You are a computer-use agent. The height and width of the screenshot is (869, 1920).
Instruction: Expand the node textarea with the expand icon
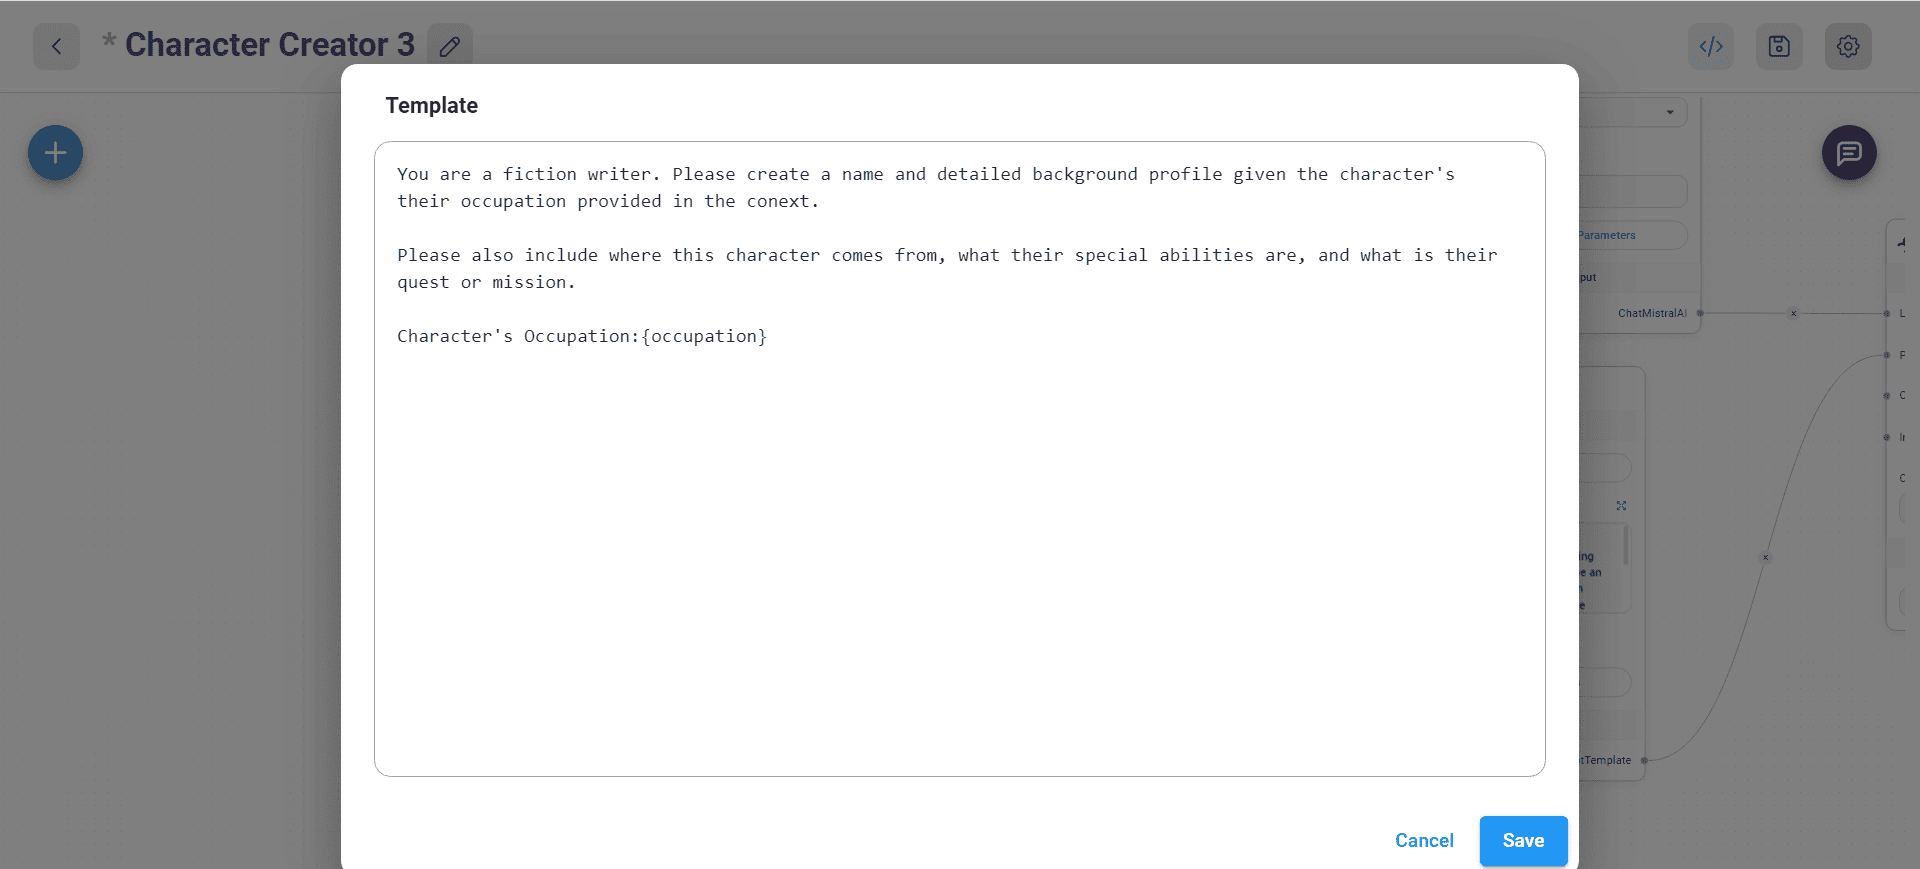point(1621,505)
